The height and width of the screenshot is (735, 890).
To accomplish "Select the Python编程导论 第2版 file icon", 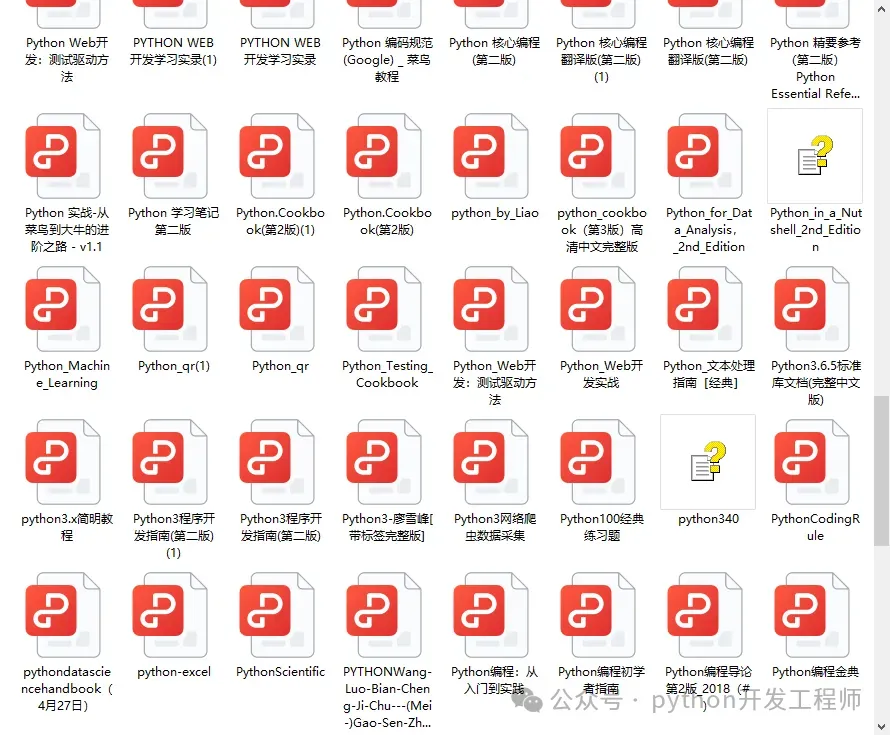I will tap(705, 615).
